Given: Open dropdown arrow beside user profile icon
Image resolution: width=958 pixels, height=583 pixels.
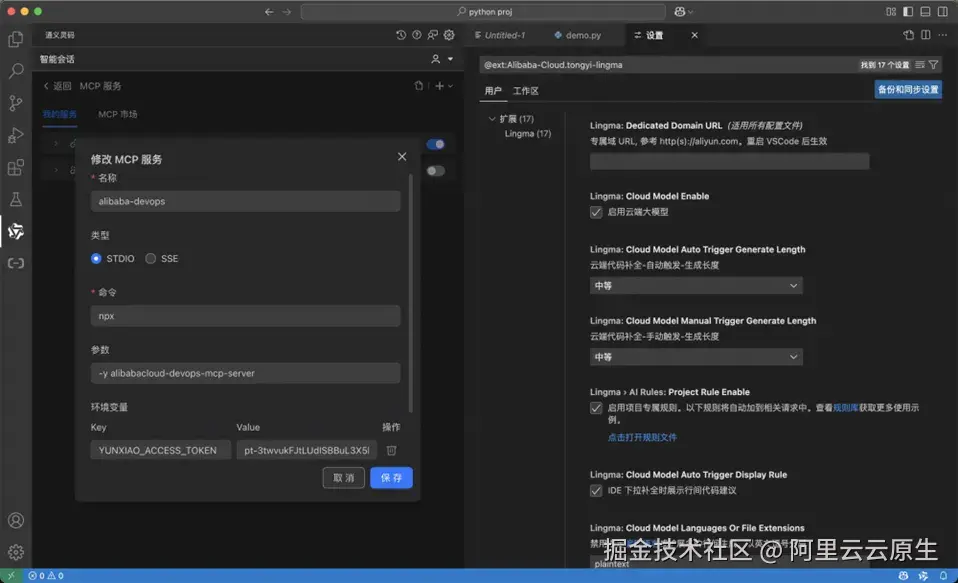Looking at the screenshot, I should pos(450,59).
